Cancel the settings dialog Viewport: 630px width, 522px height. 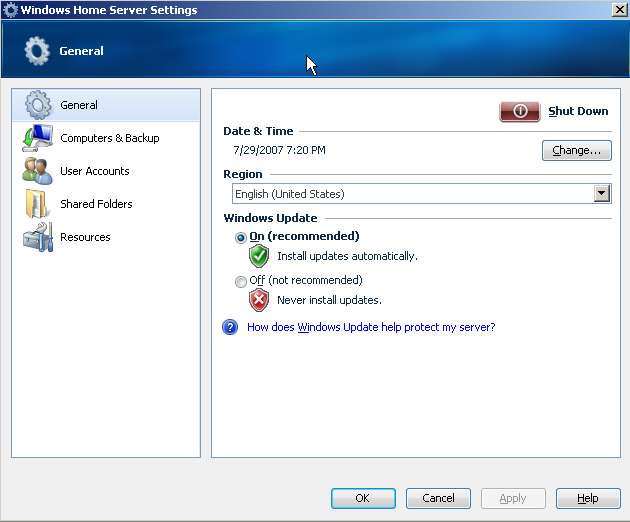(438, 498)
